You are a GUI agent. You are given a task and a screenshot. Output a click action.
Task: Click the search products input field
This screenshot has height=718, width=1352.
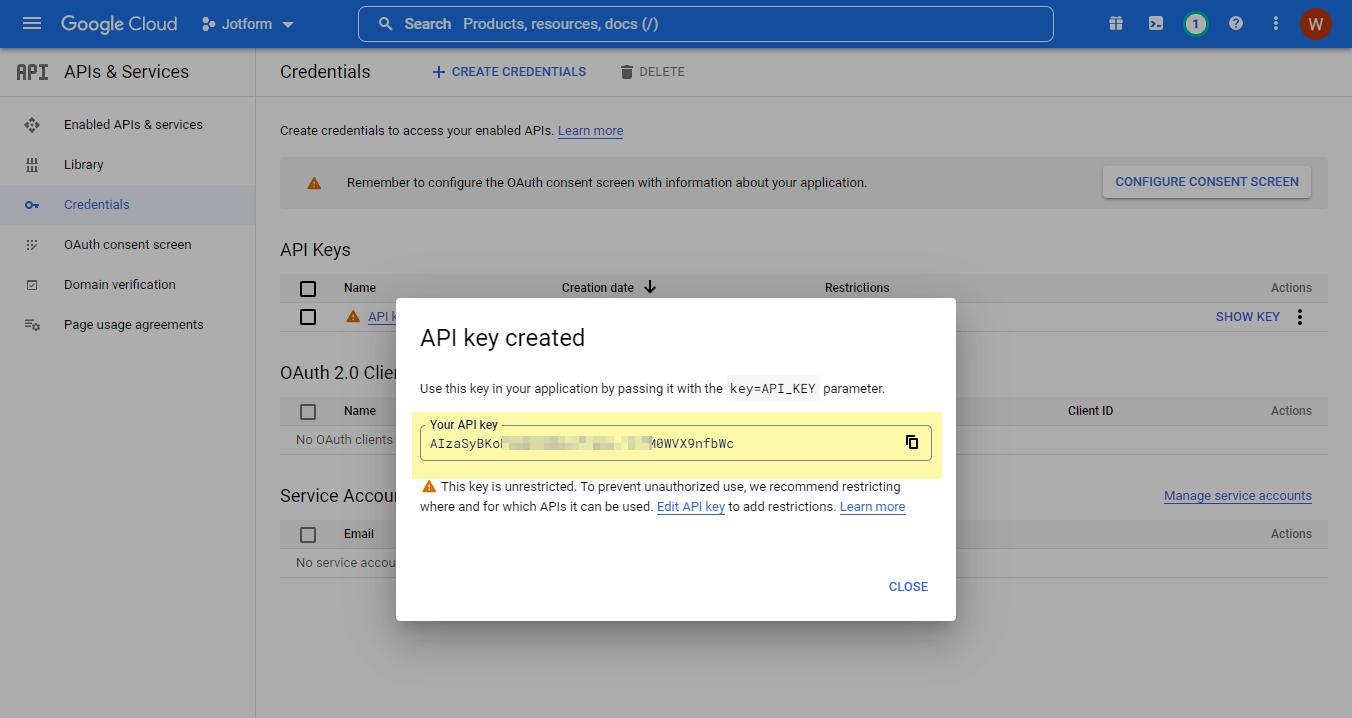click(705, 24)
